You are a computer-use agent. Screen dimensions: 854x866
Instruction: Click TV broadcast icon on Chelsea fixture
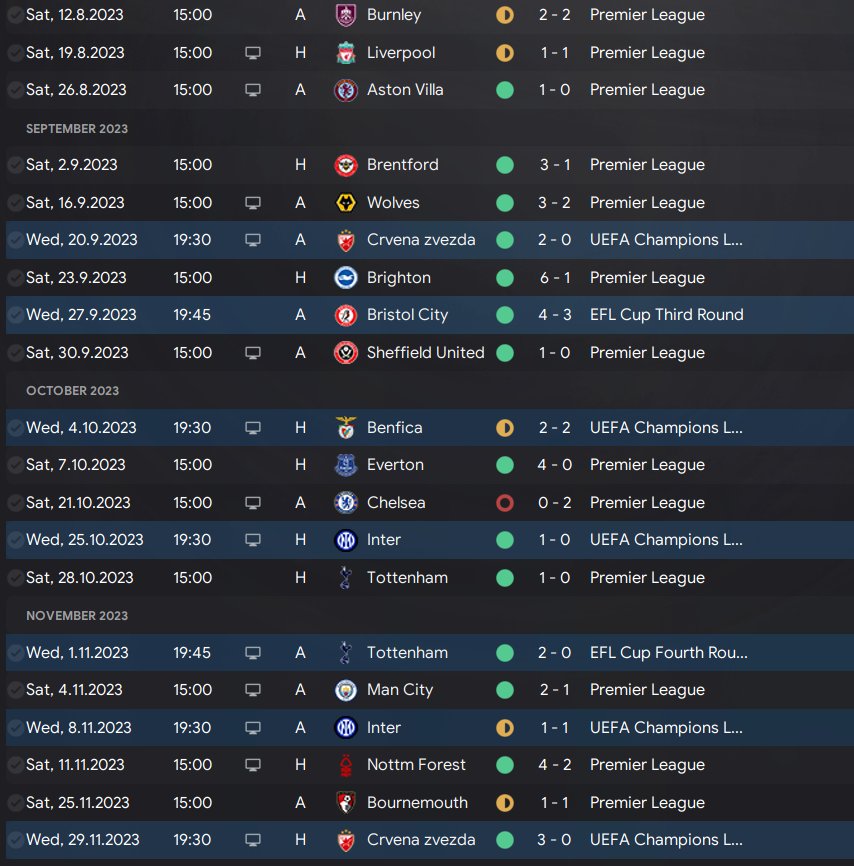[253, 503]
